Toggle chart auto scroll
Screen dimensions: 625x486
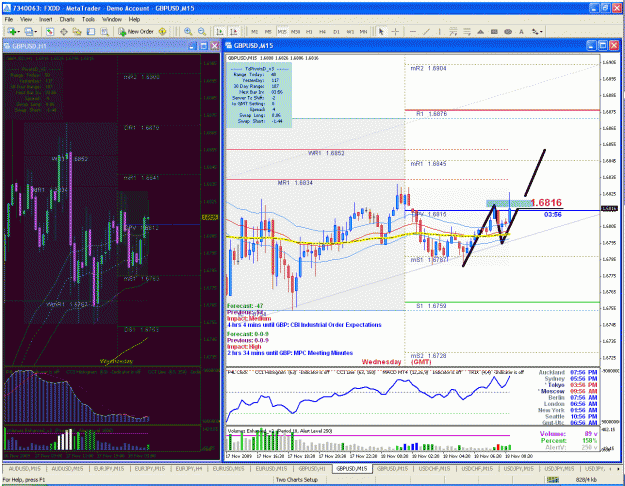pos(220,31)
